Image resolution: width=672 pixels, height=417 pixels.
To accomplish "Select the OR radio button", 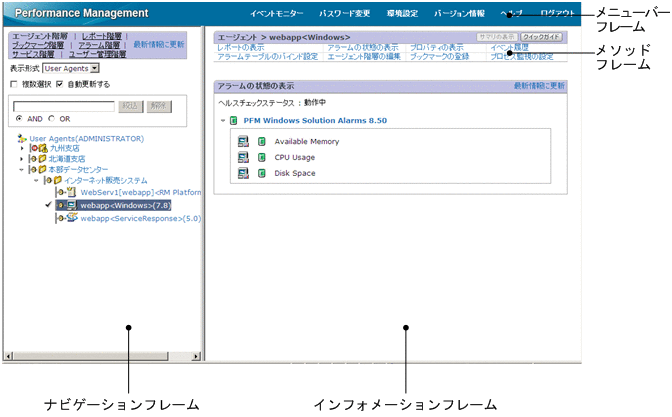I will tap(52, 118).
